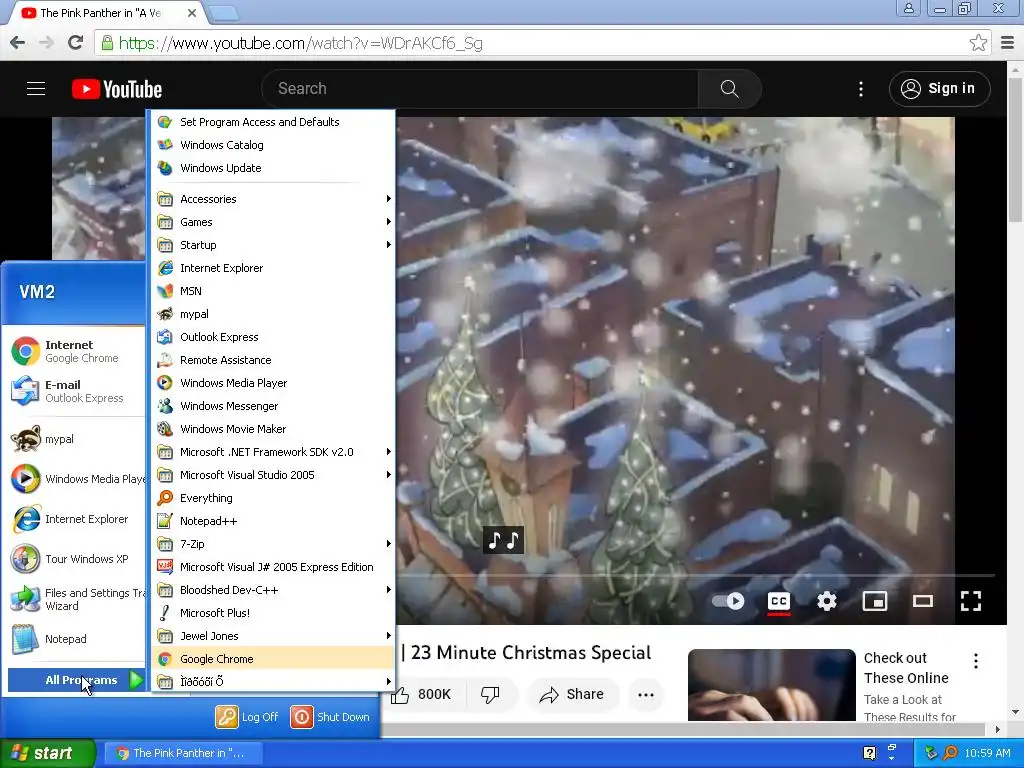Enter full screen with the player icon
The width and height of the screenshot is (1024, 768).
971,601
